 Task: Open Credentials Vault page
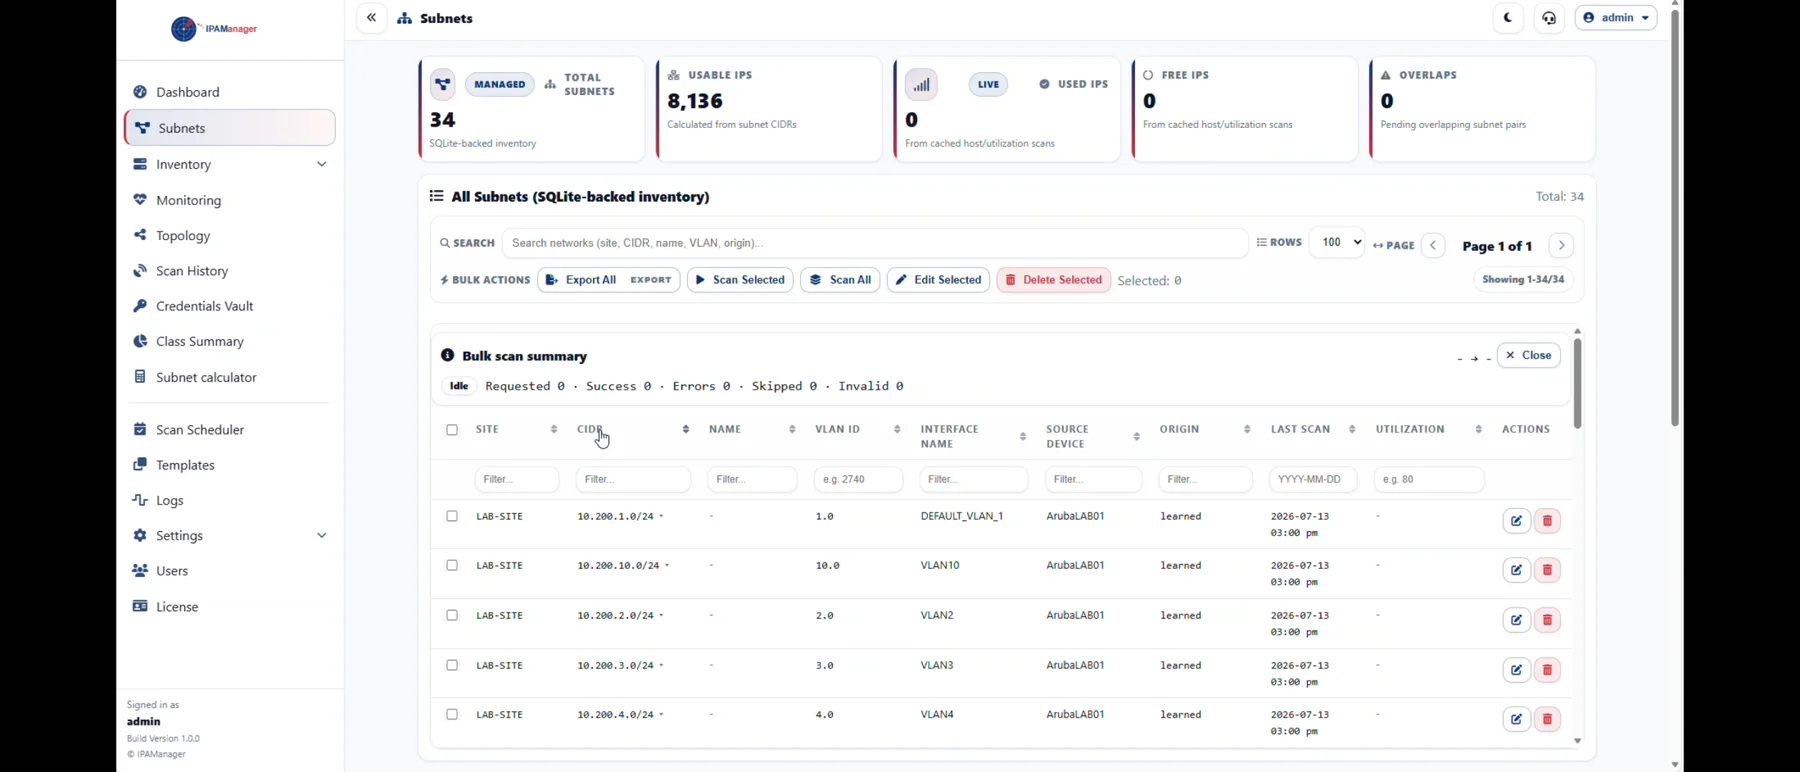tap(230, 306)
